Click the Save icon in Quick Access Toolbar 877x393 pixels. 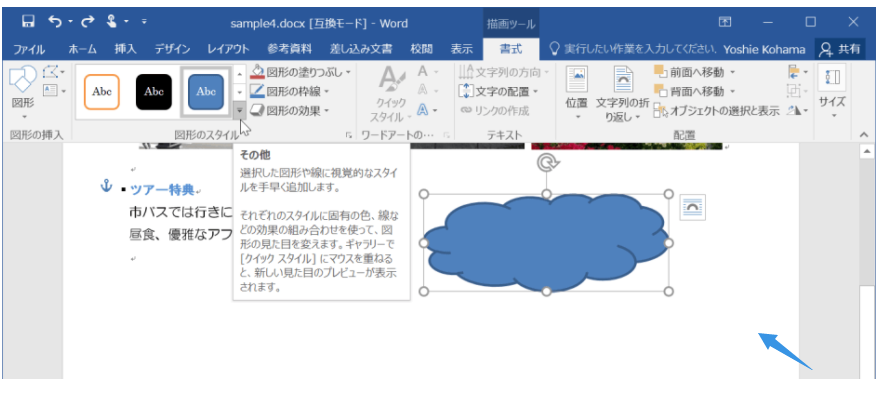pyautogui.click(x=28, y=22)
